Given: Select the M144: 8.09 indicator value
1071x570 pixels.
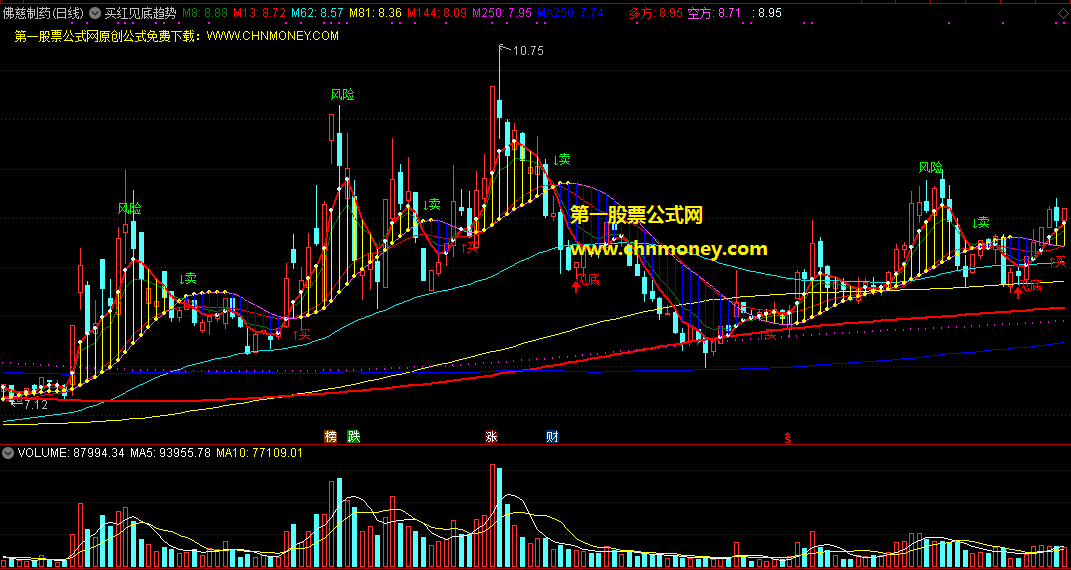Looking at the screenshot, I should point(436,13).
